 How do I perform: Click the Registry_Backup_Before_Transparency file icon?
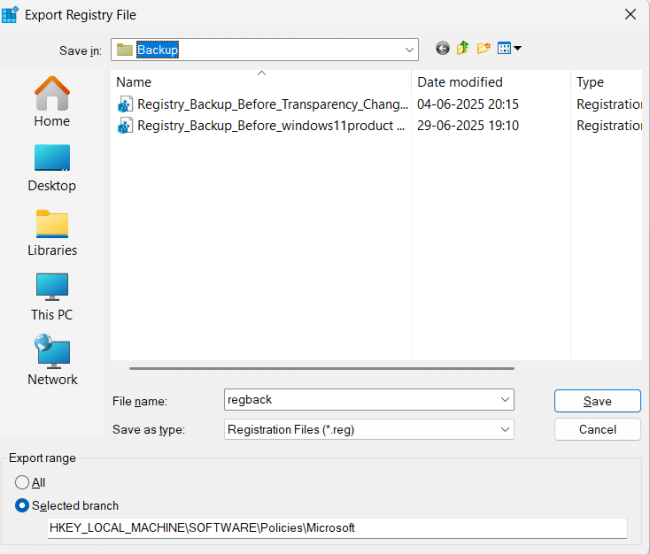(125, 104)
